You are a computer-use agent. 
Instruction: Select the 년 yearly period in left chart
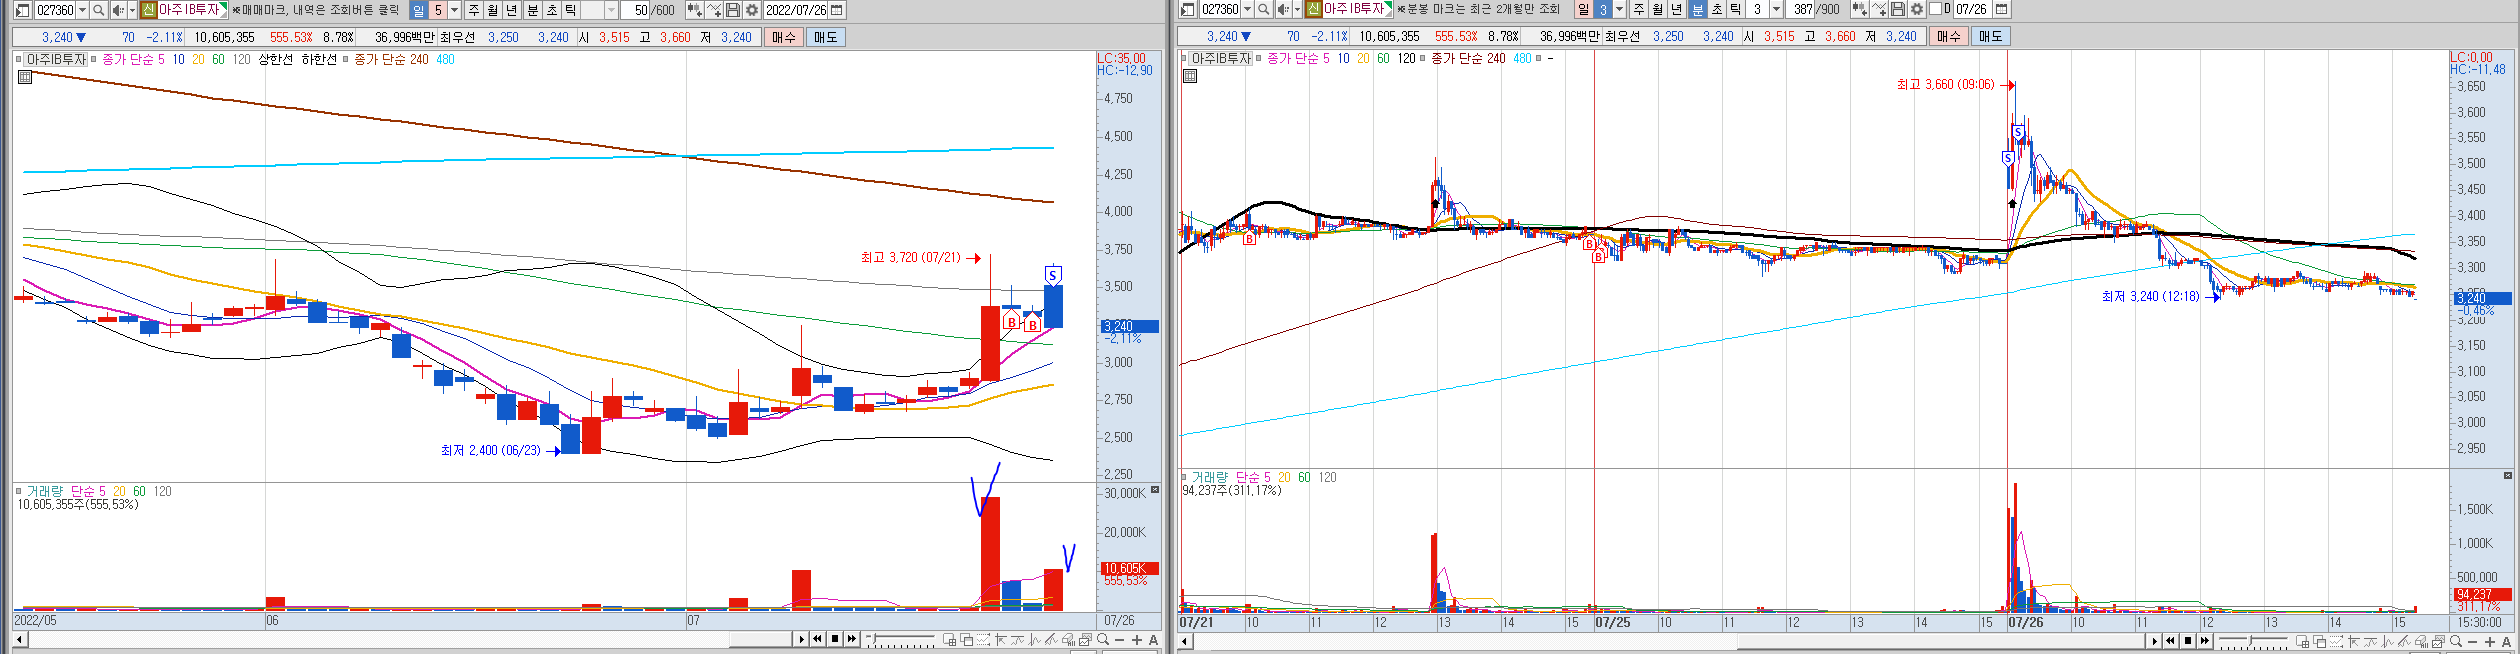click(512, 10)
